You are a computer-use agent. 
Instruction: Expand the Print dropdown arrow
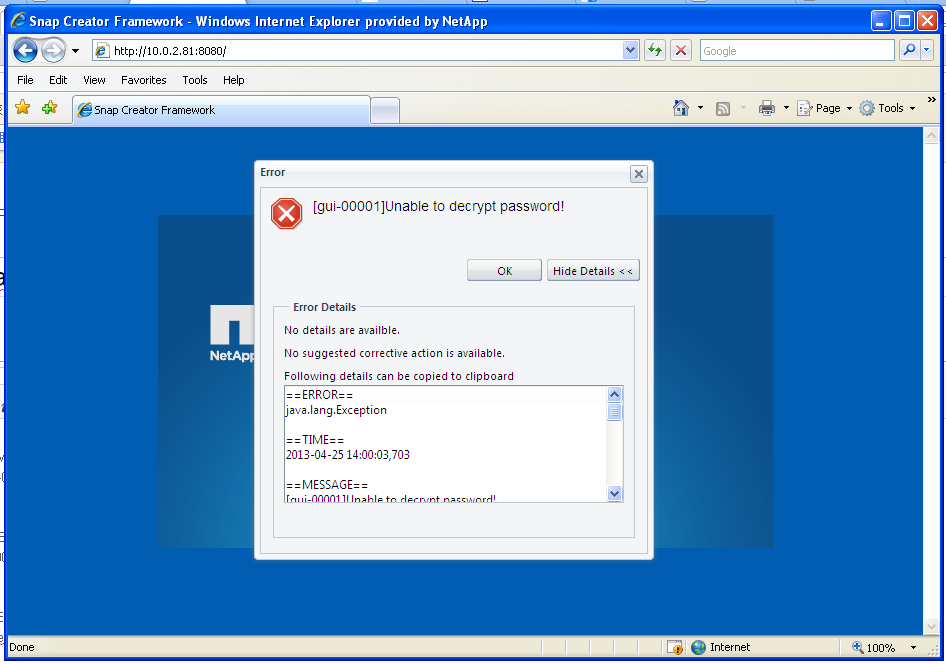coord(786,108)
